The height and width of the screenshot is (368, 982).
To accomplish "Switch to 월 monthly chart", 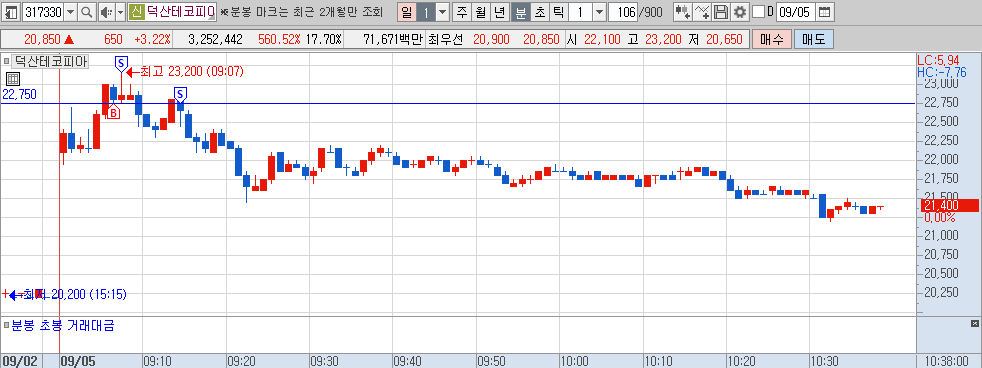I will [x=480, y=12].
